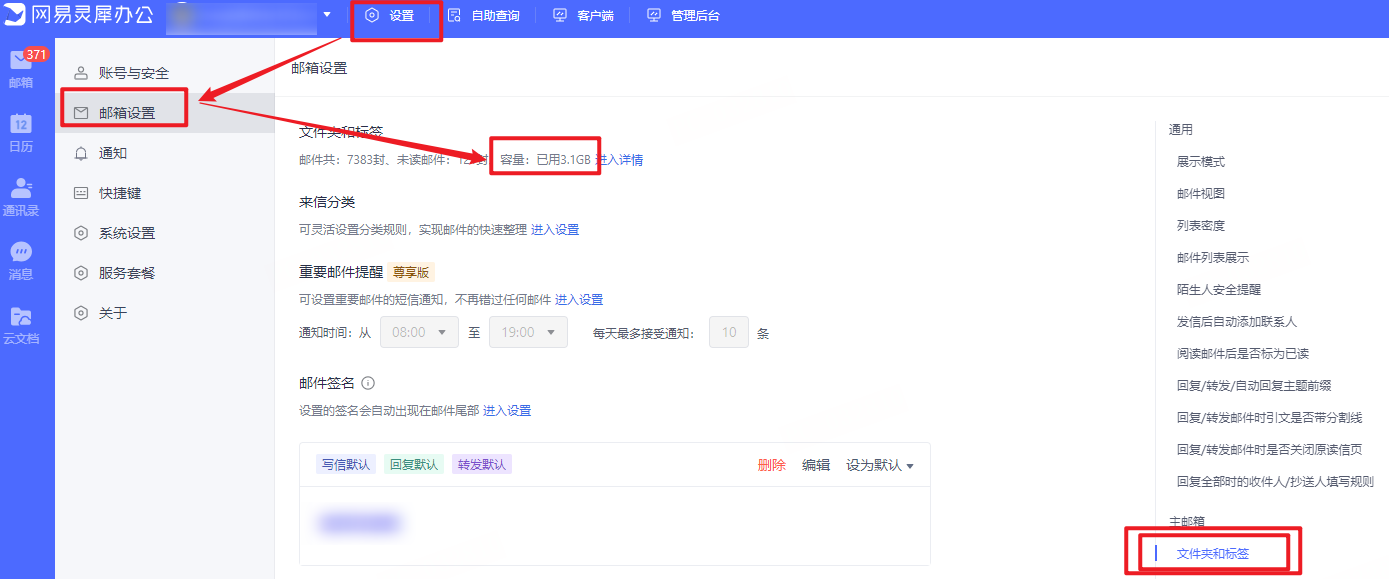1389x579 pixels.
Task: Click 删除 to delete the signature
Action: coord(771,463)
